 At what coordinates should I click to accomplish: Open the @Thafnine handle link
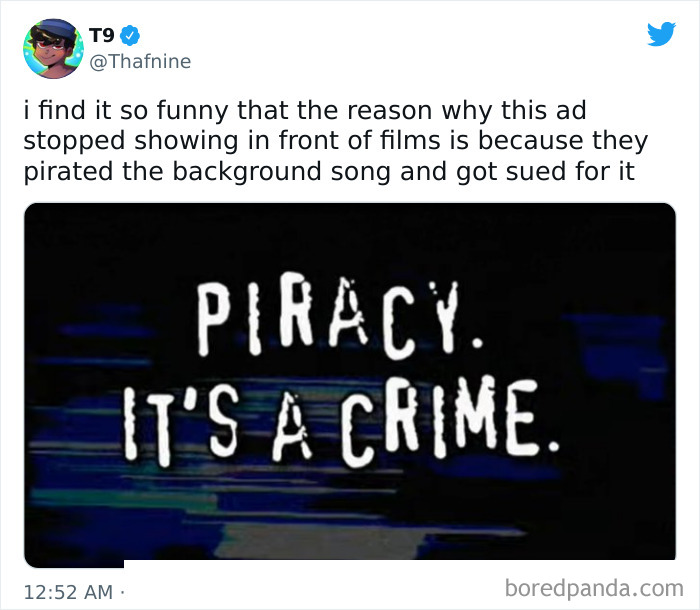tap(140, 61)
